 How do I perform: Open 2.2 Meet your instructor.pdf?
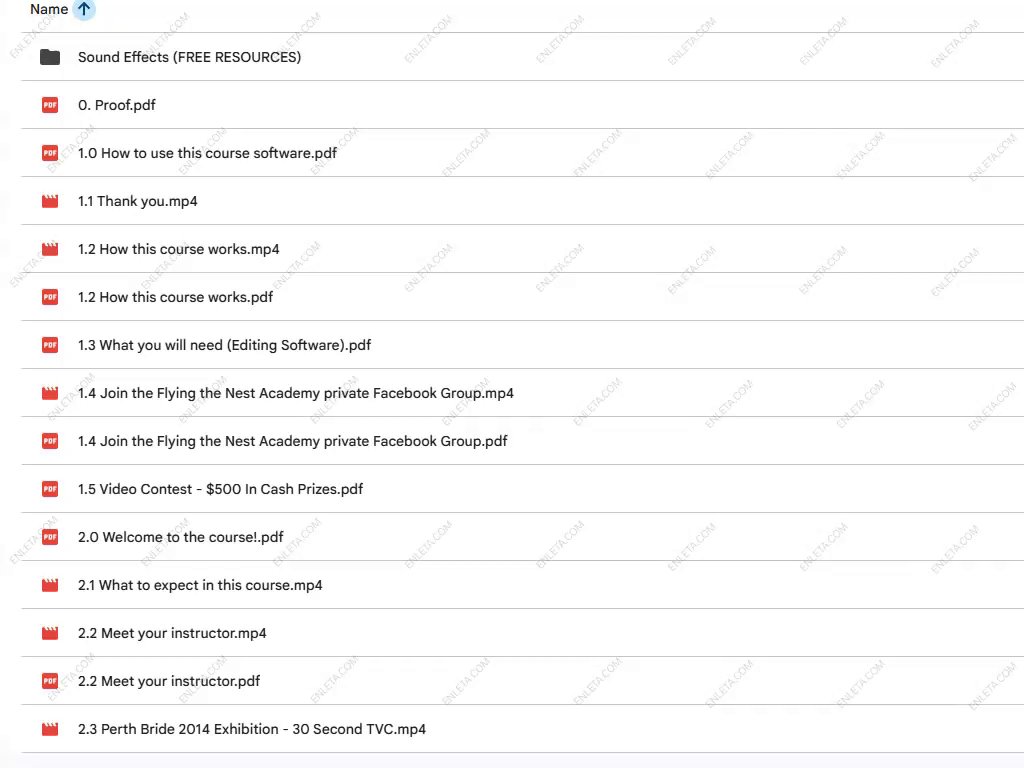169,681
